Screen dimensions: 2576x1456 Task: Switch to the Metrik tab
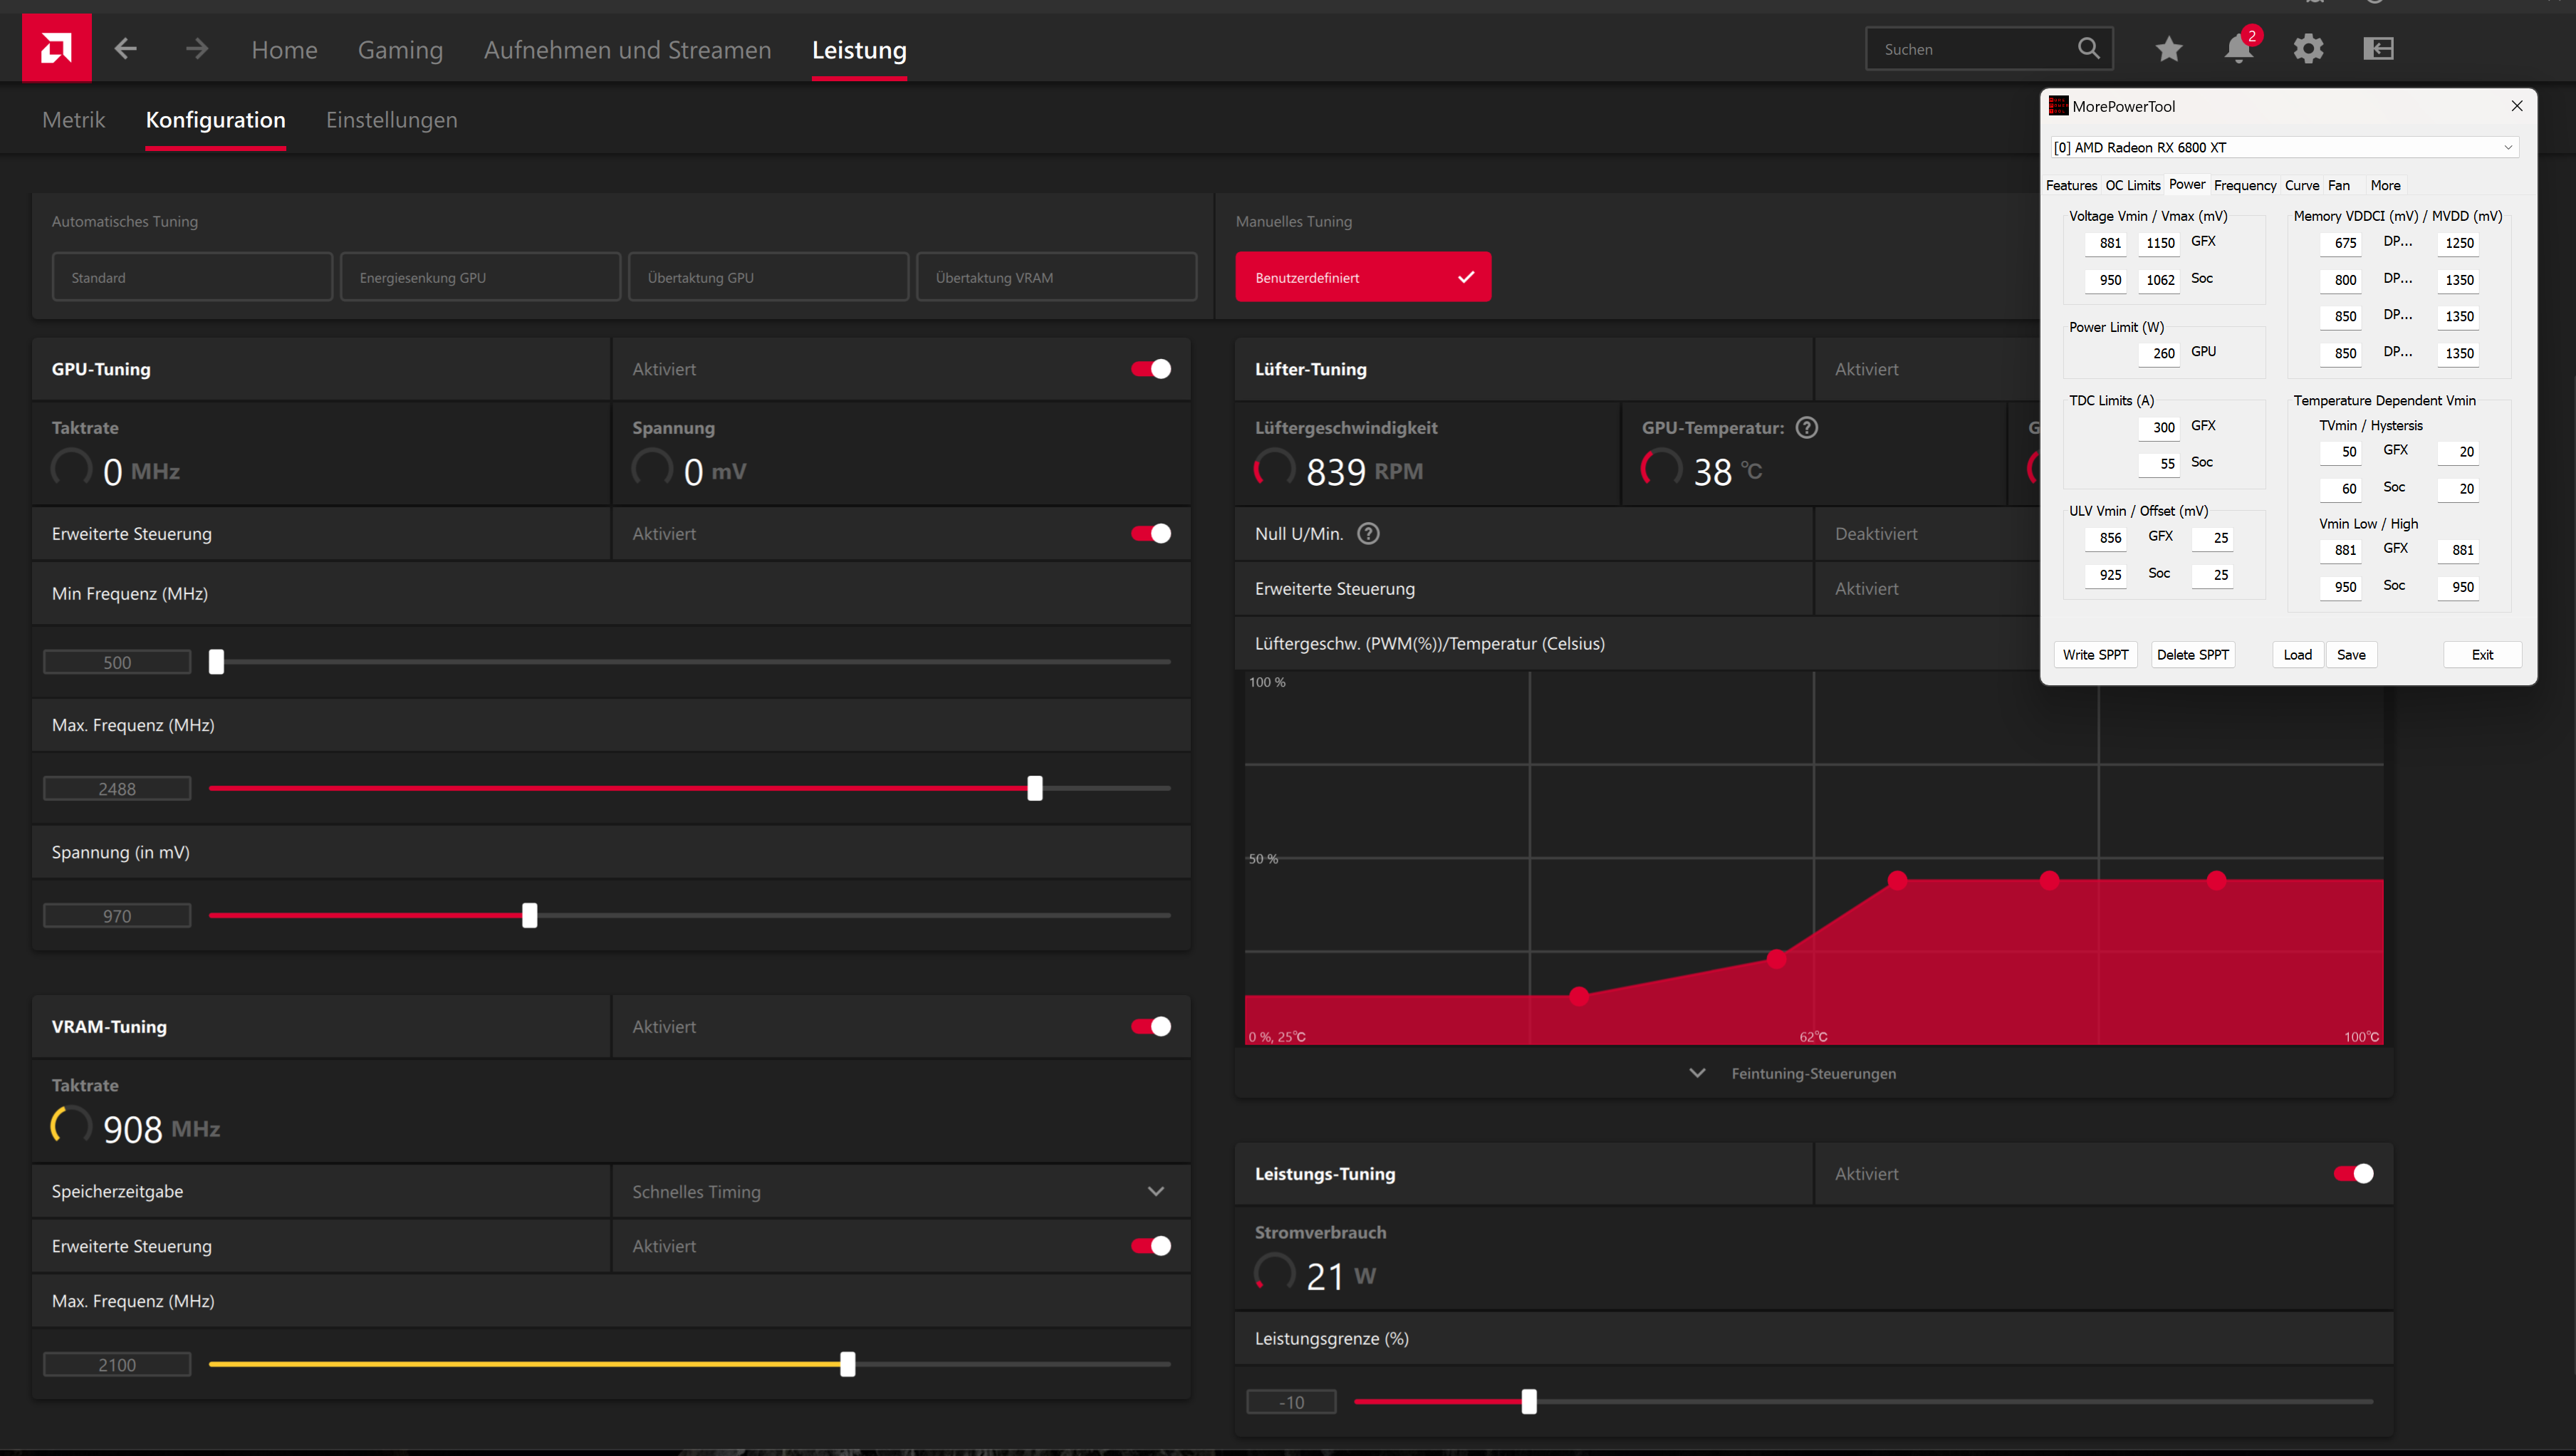pyautogui.click(x=73, y=119)
